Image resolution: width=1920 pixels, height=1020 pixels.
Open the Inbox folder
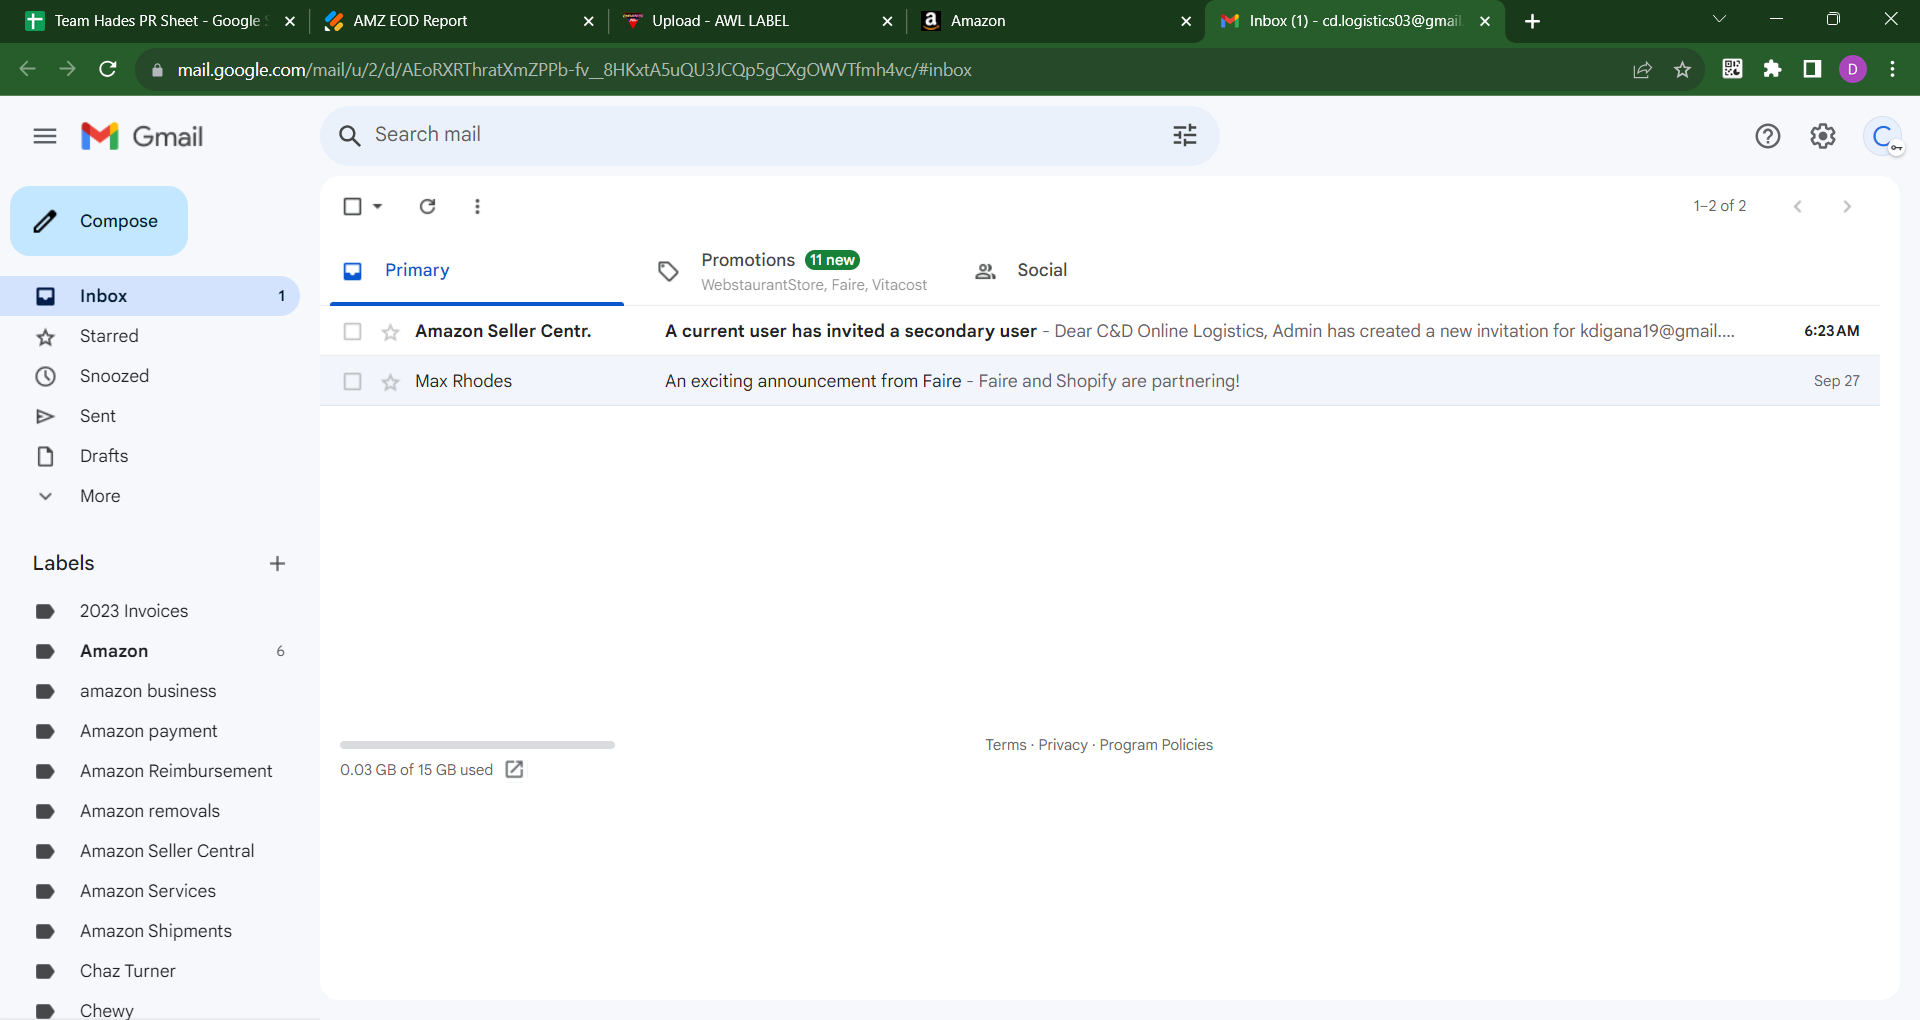click(x=150, y=296)
